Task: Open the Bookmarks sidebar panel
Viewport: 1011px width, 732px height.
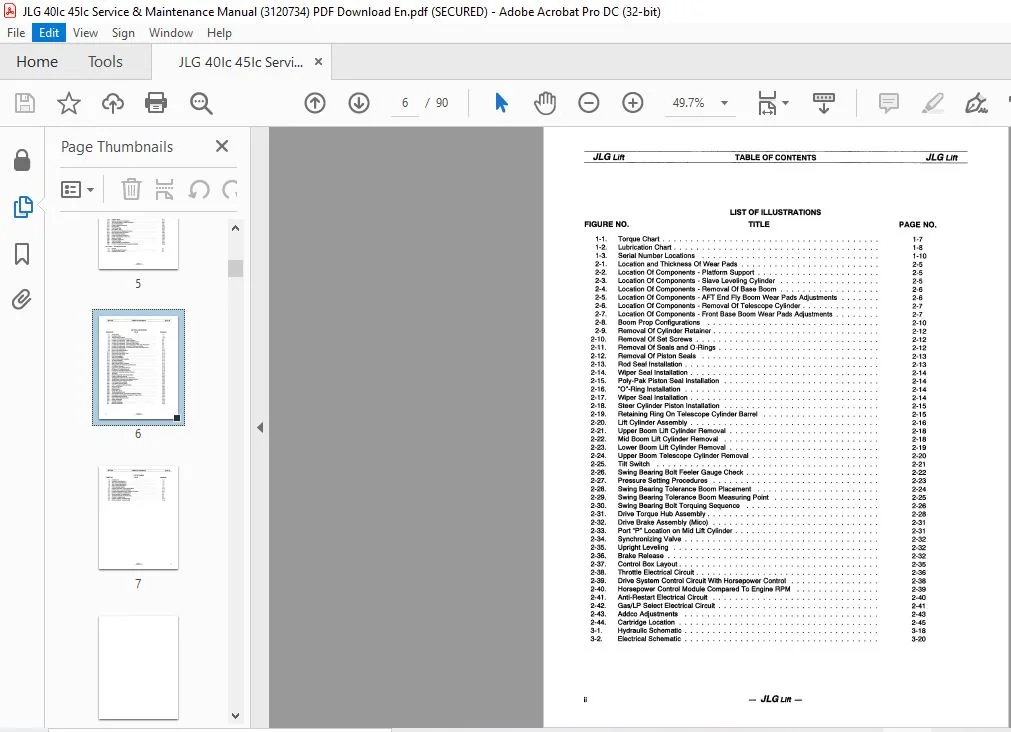Action: click(22, 254)
